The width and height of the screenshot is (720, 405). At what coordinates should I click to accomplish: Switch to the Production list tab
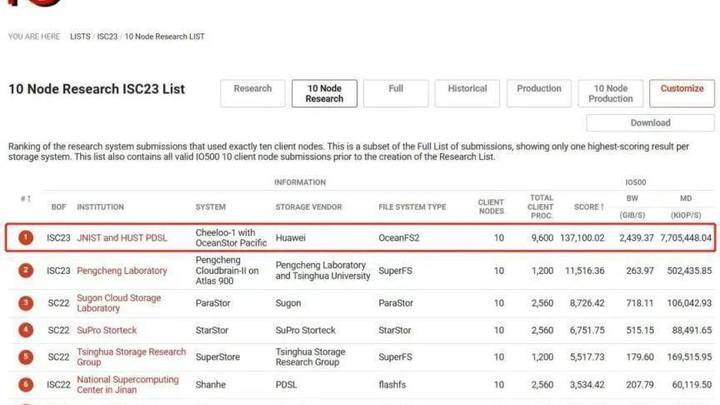coord(539,93)
